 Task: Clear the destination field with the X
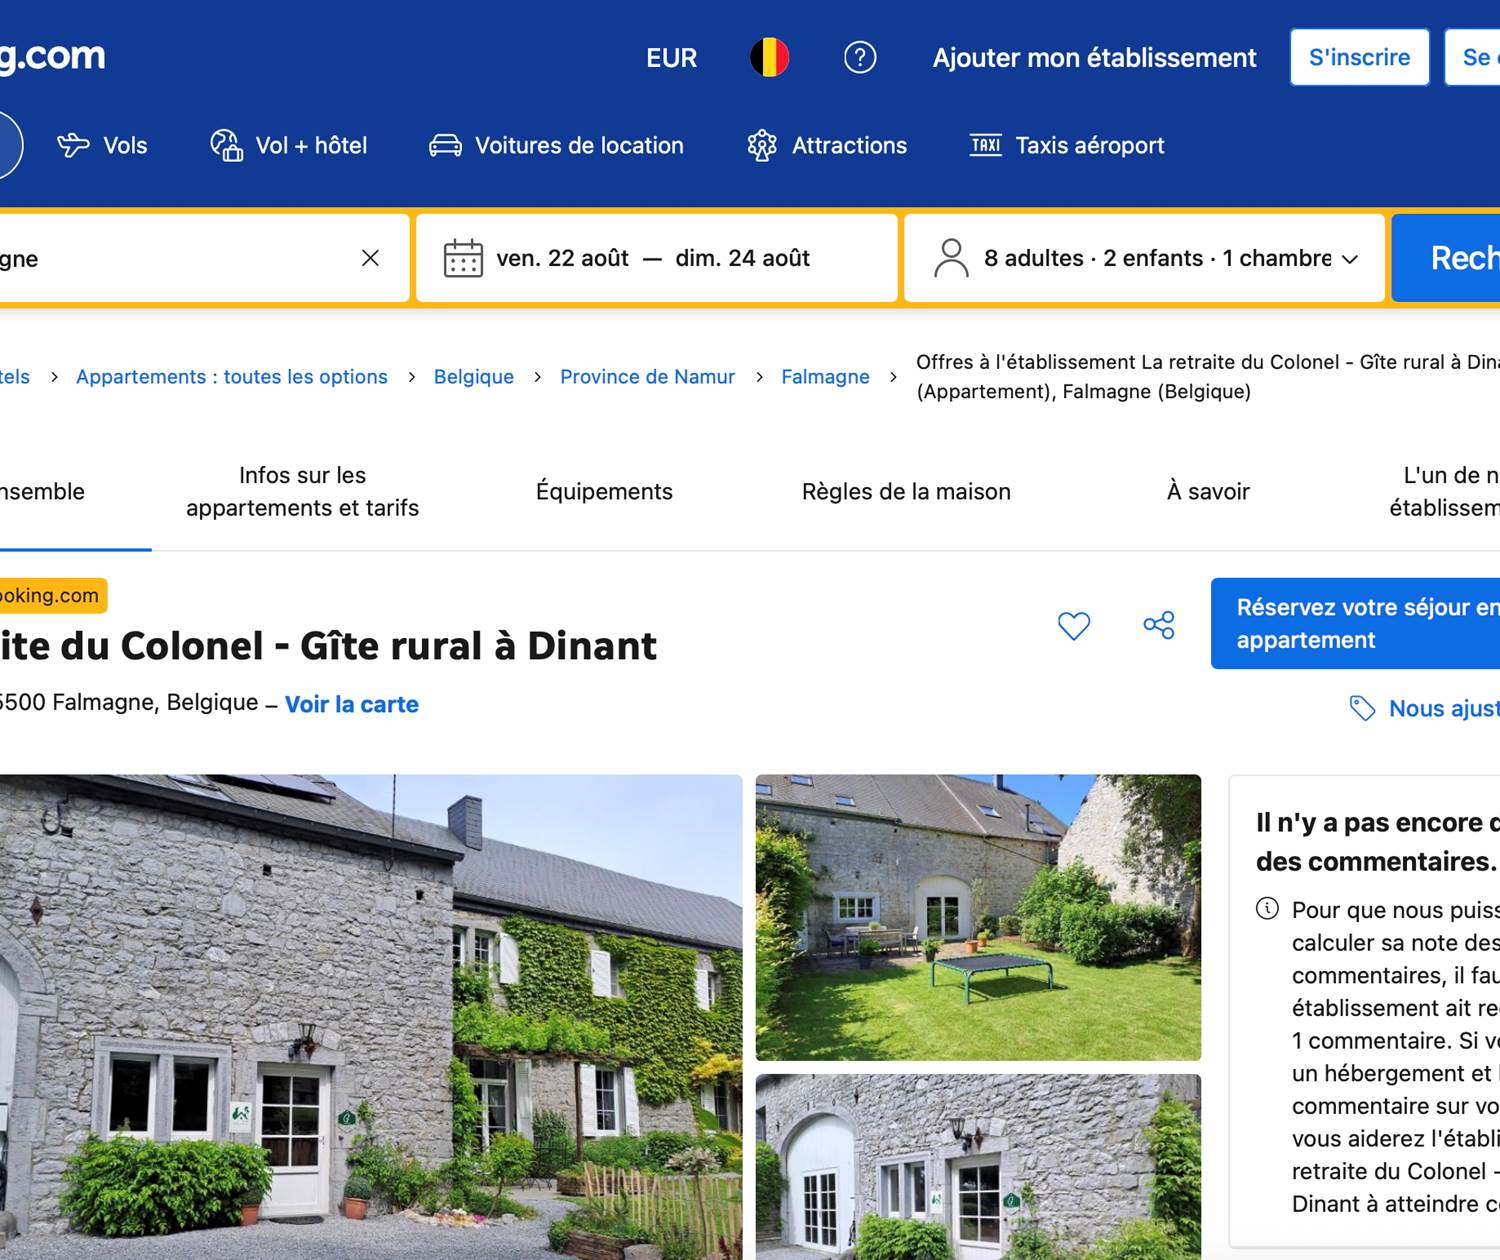point(370,258)
